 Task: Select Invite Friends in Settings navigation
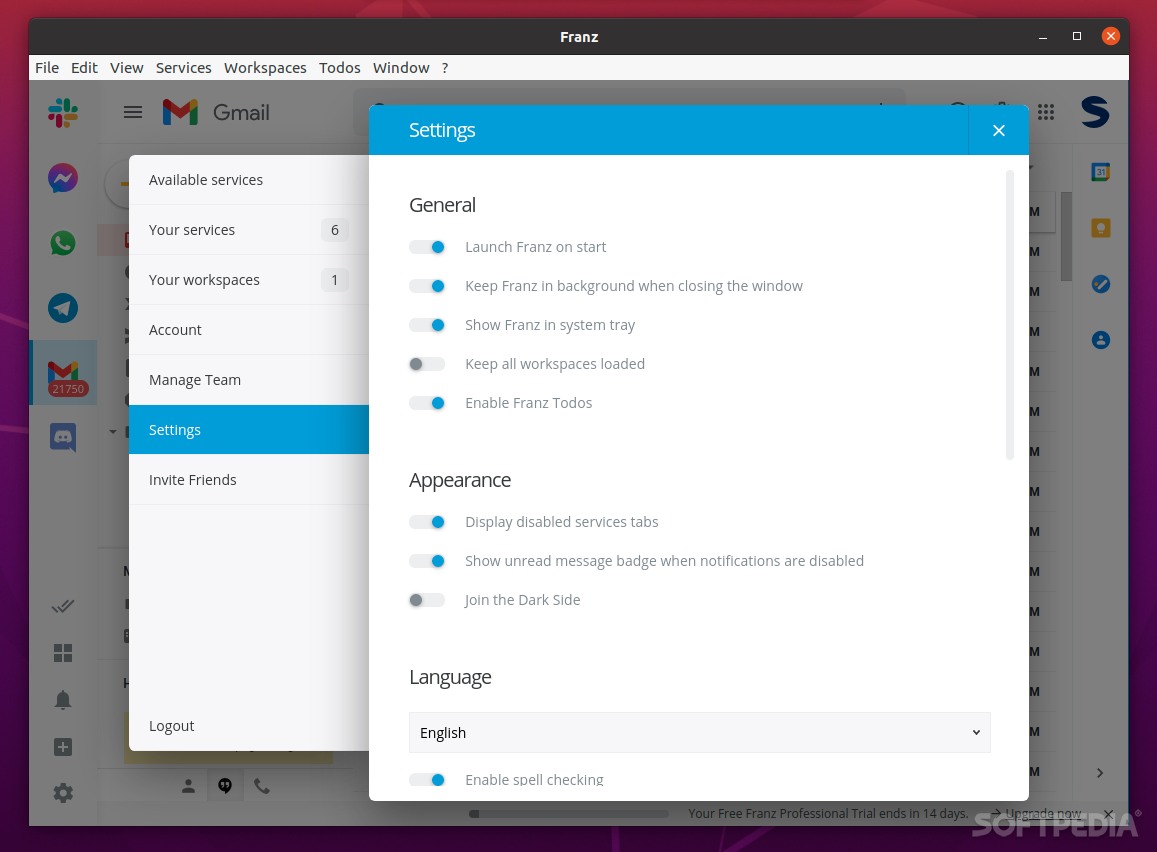click(193, 479)
